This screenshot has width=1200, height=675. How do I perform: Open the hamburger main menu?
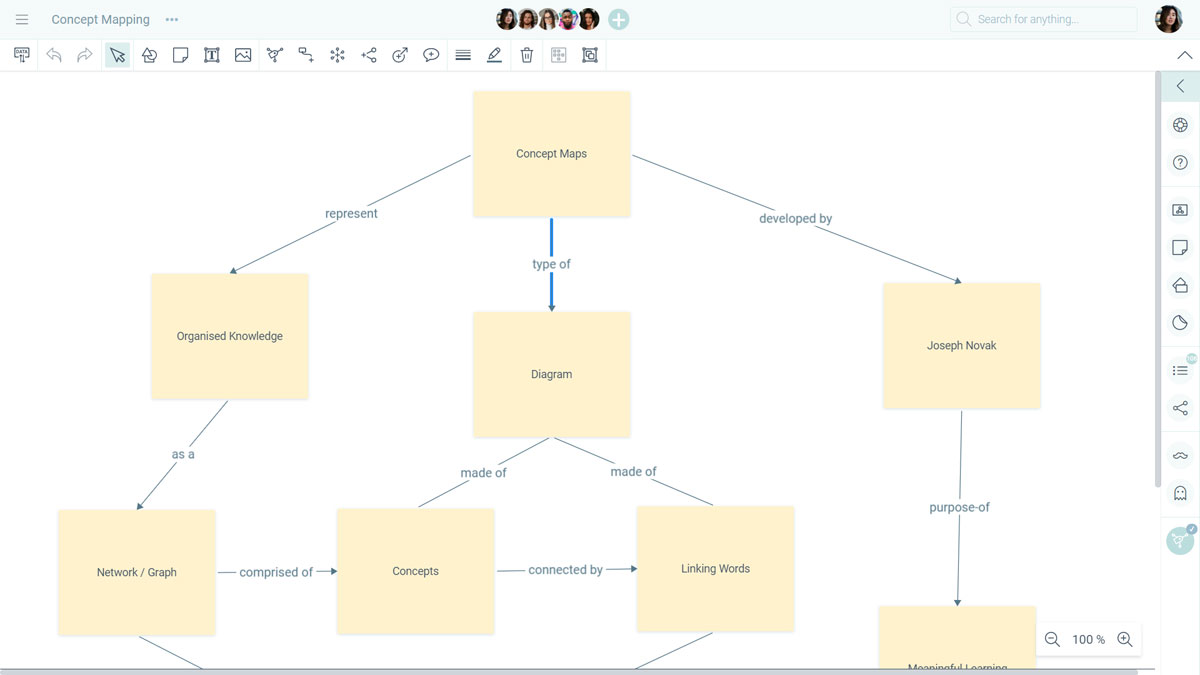click(x=22, y=19)
